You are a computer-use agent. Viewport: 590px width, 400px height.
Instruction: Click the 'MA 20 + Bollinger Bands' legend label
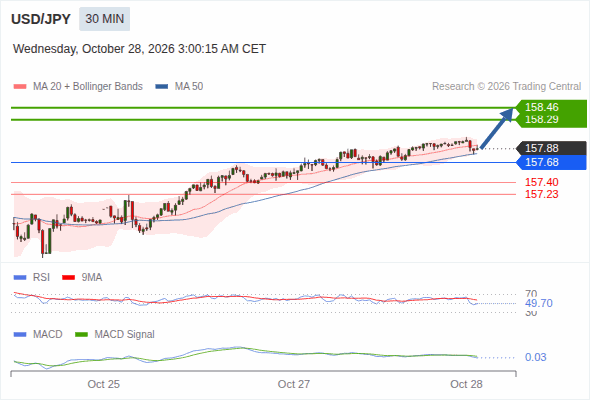tap(88, 87)
